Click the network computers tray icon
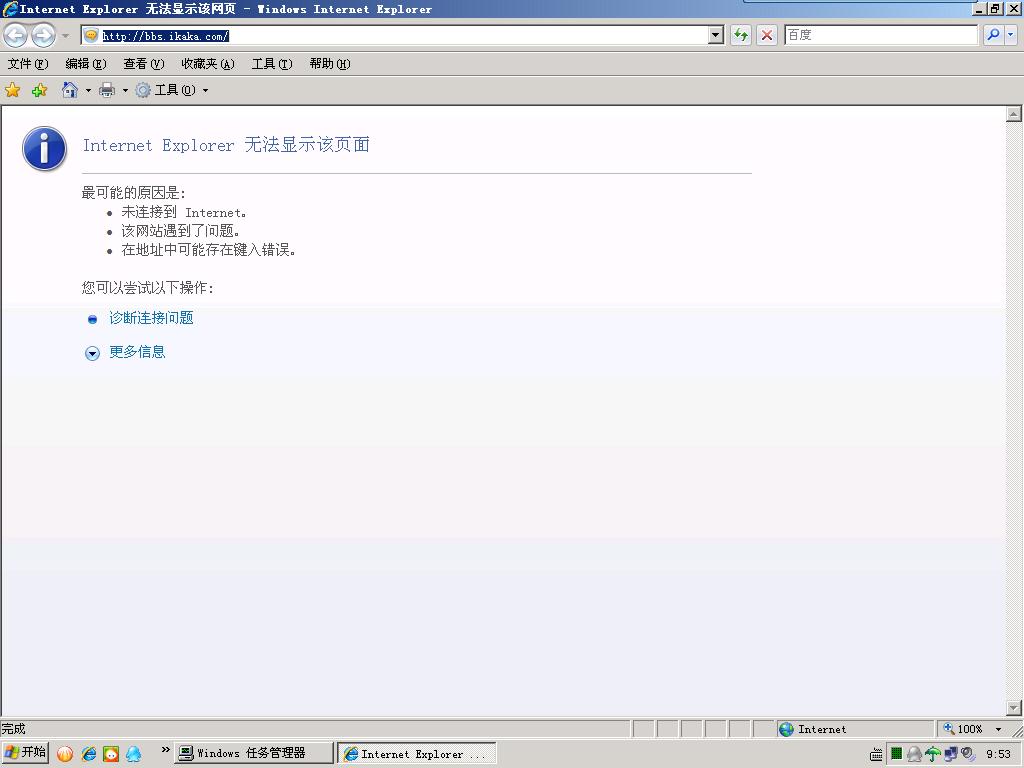This screenshot has height=768, width=1024. click(x=950, y=754)
